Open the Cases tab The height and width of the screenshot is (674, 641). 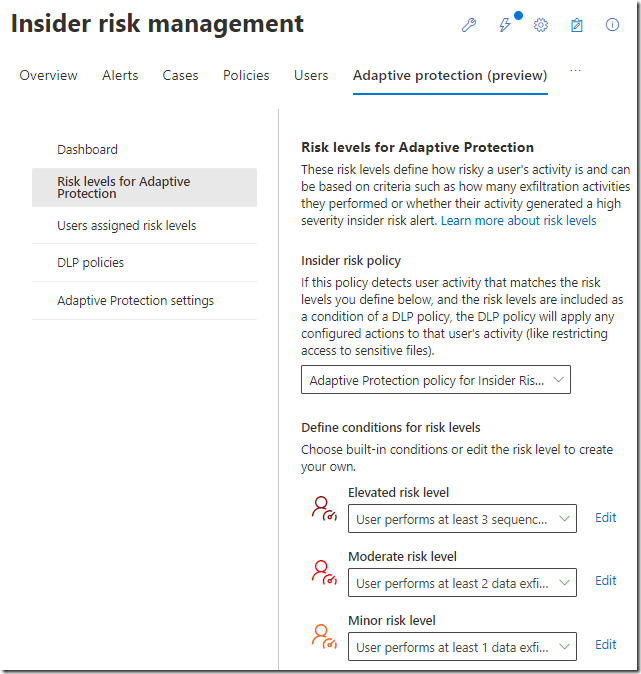pos(180,75)
